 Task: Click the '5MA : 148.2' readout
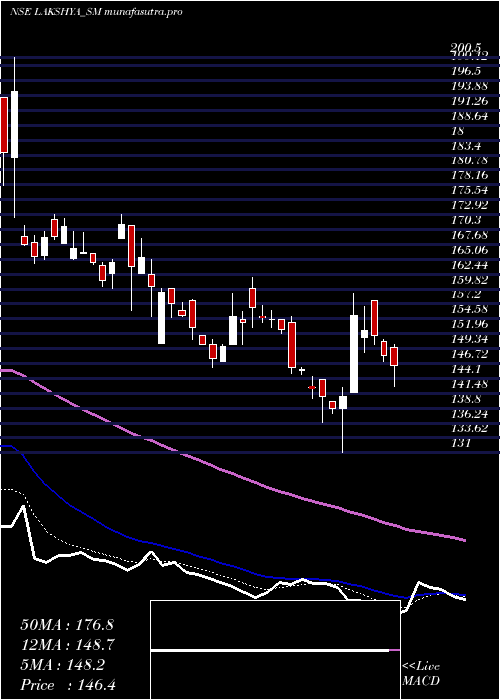(62, 665)
